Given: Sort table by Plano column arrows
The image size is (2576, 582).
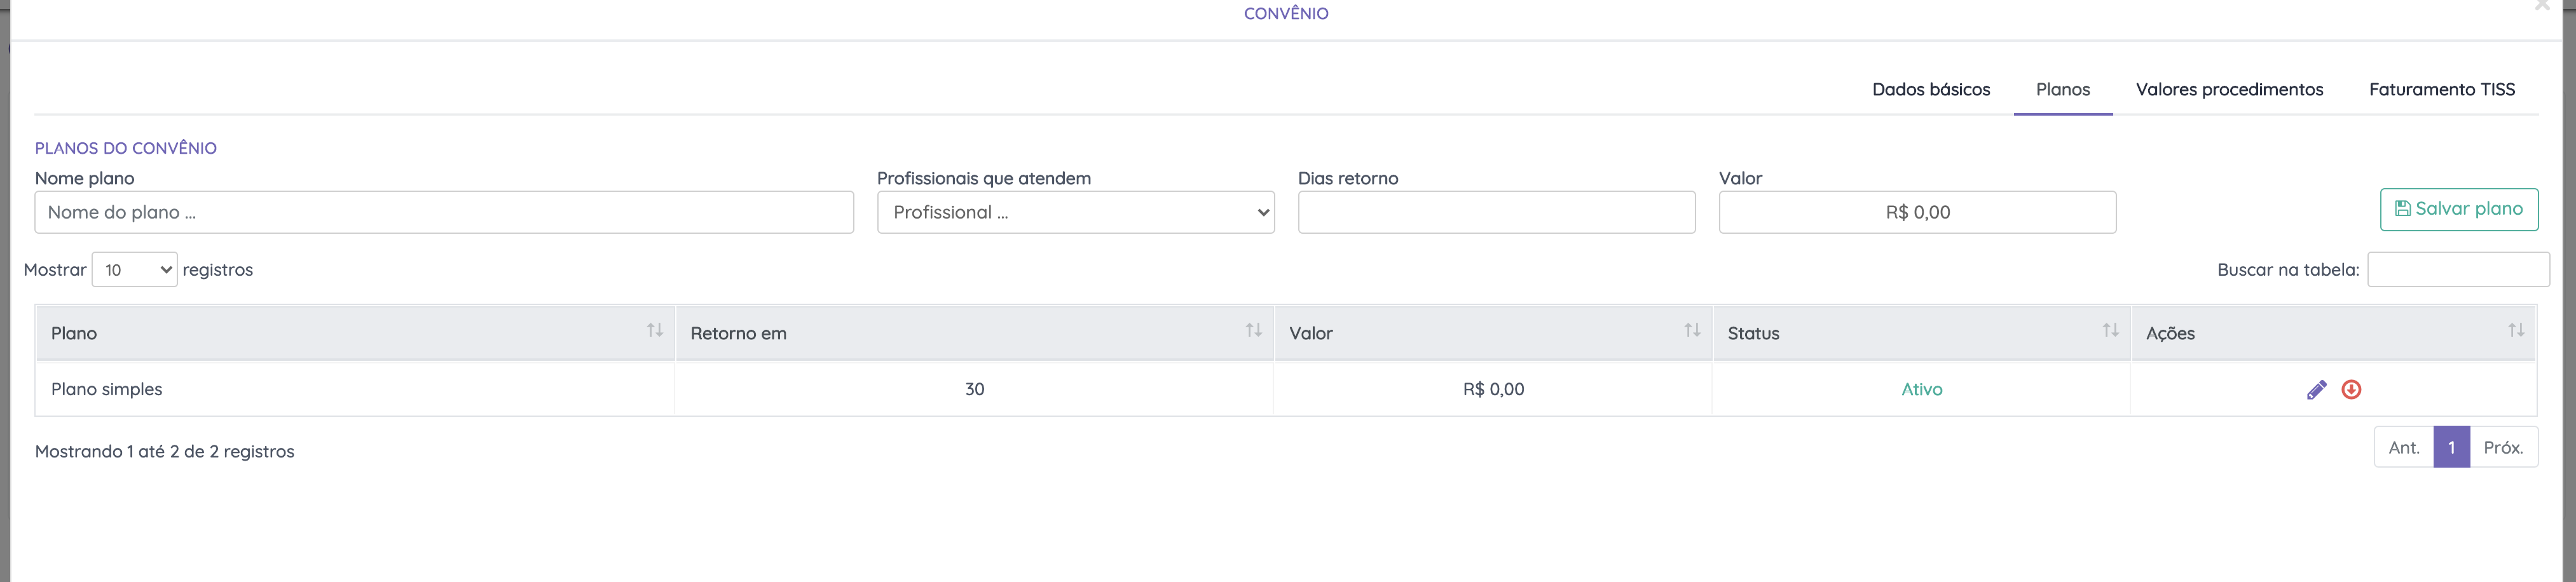Looking at the screenshot, I should coord(655,331).
